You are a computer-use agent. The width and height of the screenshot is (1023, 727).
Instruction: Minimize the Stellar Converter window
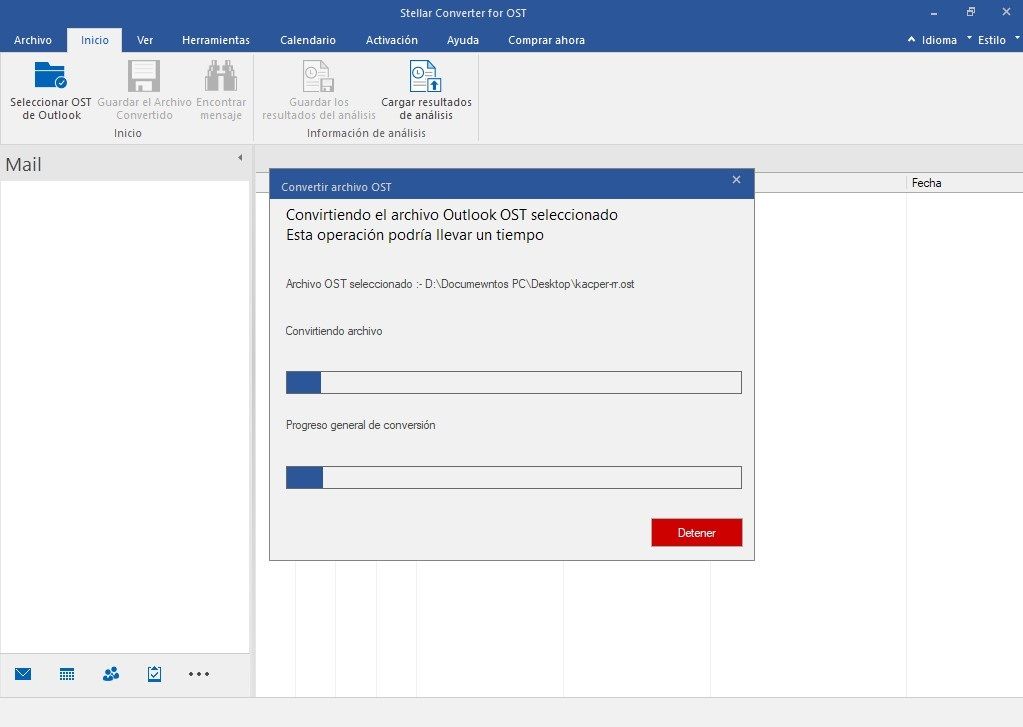[934, 13]
